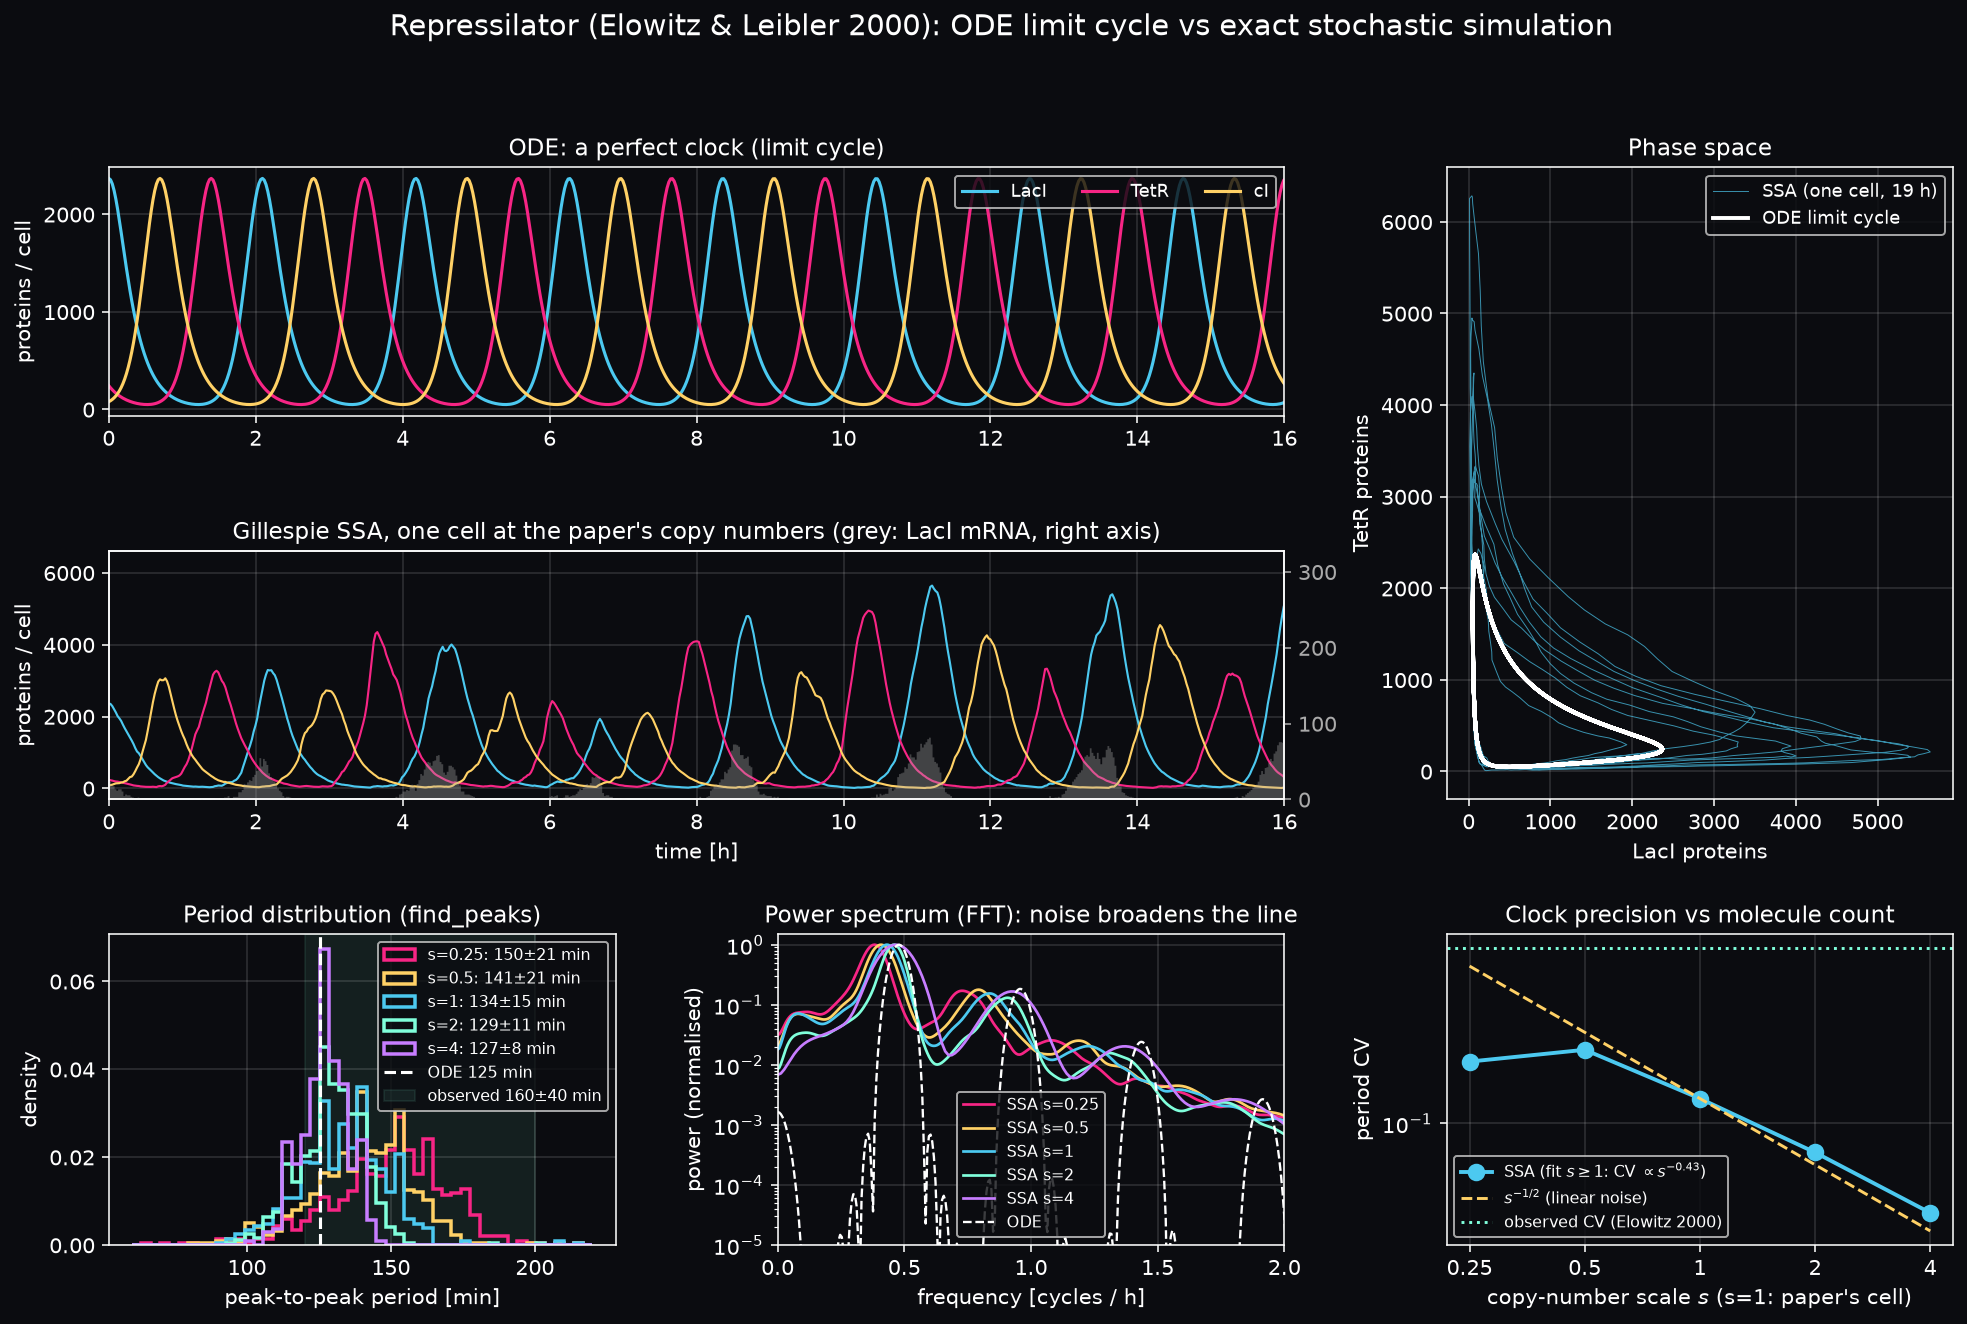
Task: Click the 'Period distribution (find_peaks)' title
Action: [x=362, y=915]
